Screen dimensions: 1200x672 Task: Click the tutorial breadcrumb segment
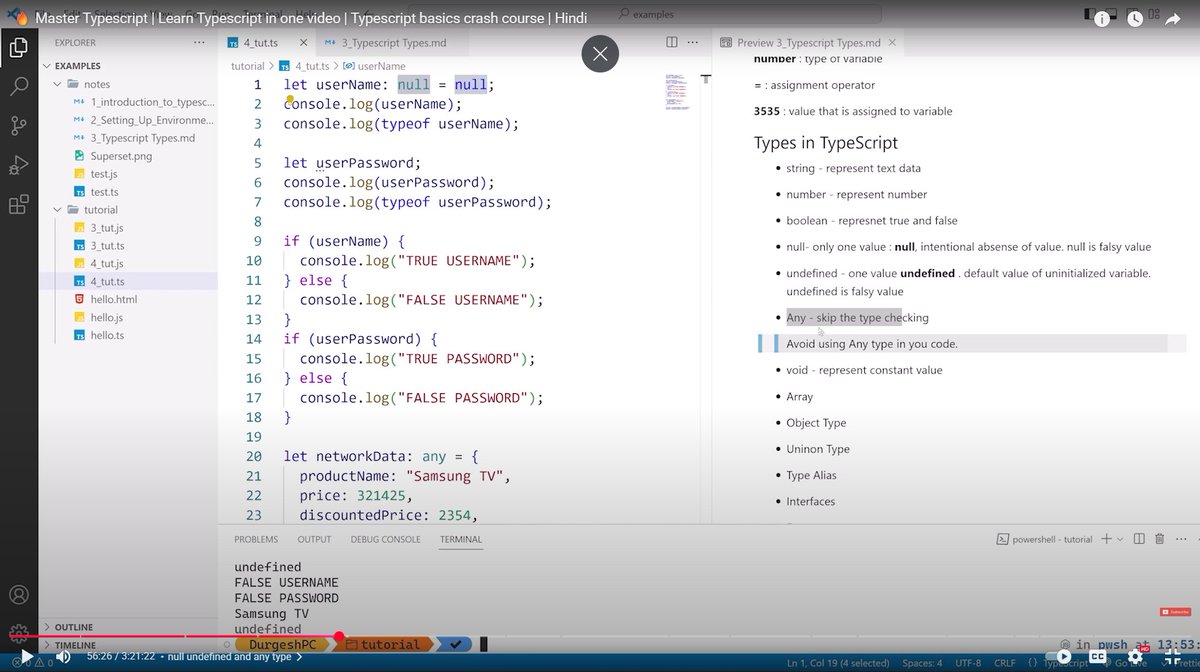248,66
